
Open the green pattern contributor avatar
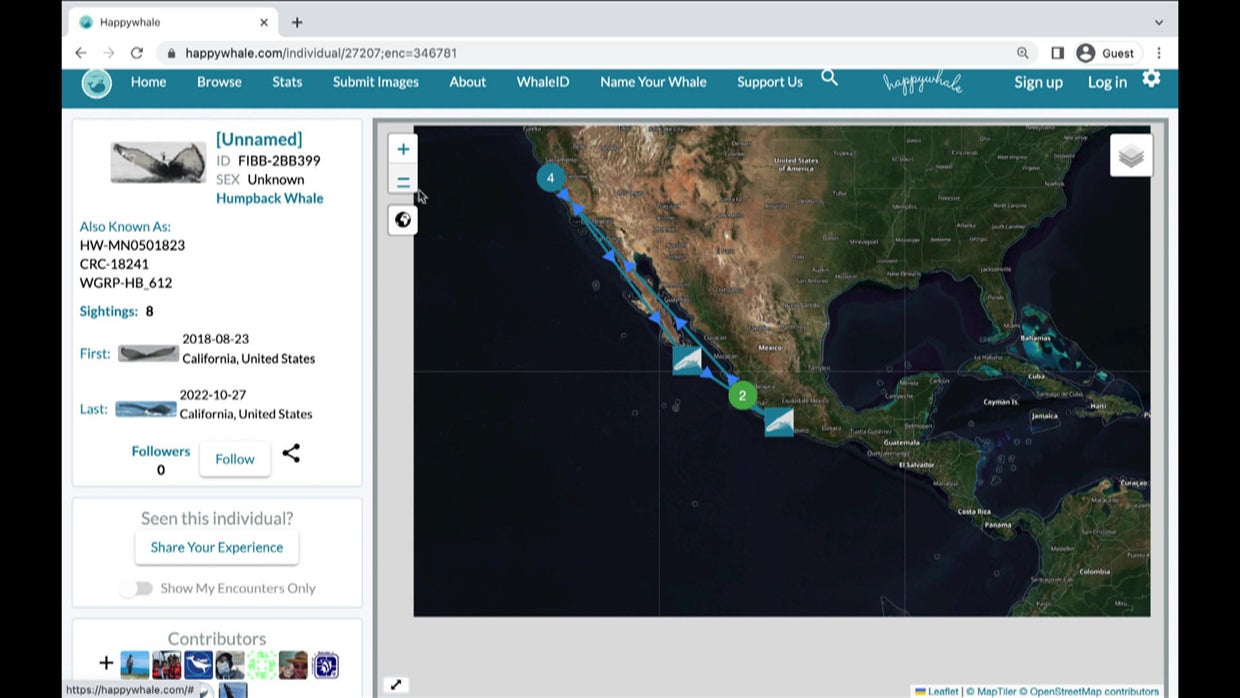pyautogui.click(x=262, y=665)
